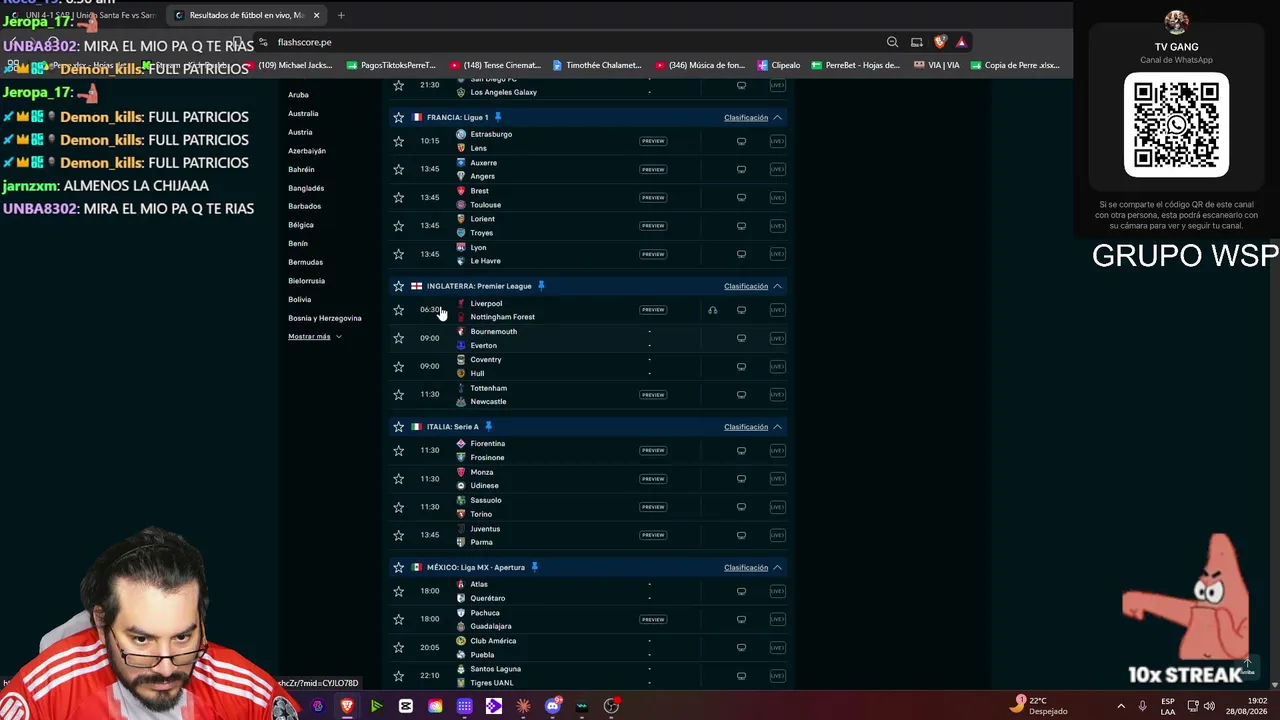Open a new browser tab with plus button

pyautogui.click(x=341, y=15)
